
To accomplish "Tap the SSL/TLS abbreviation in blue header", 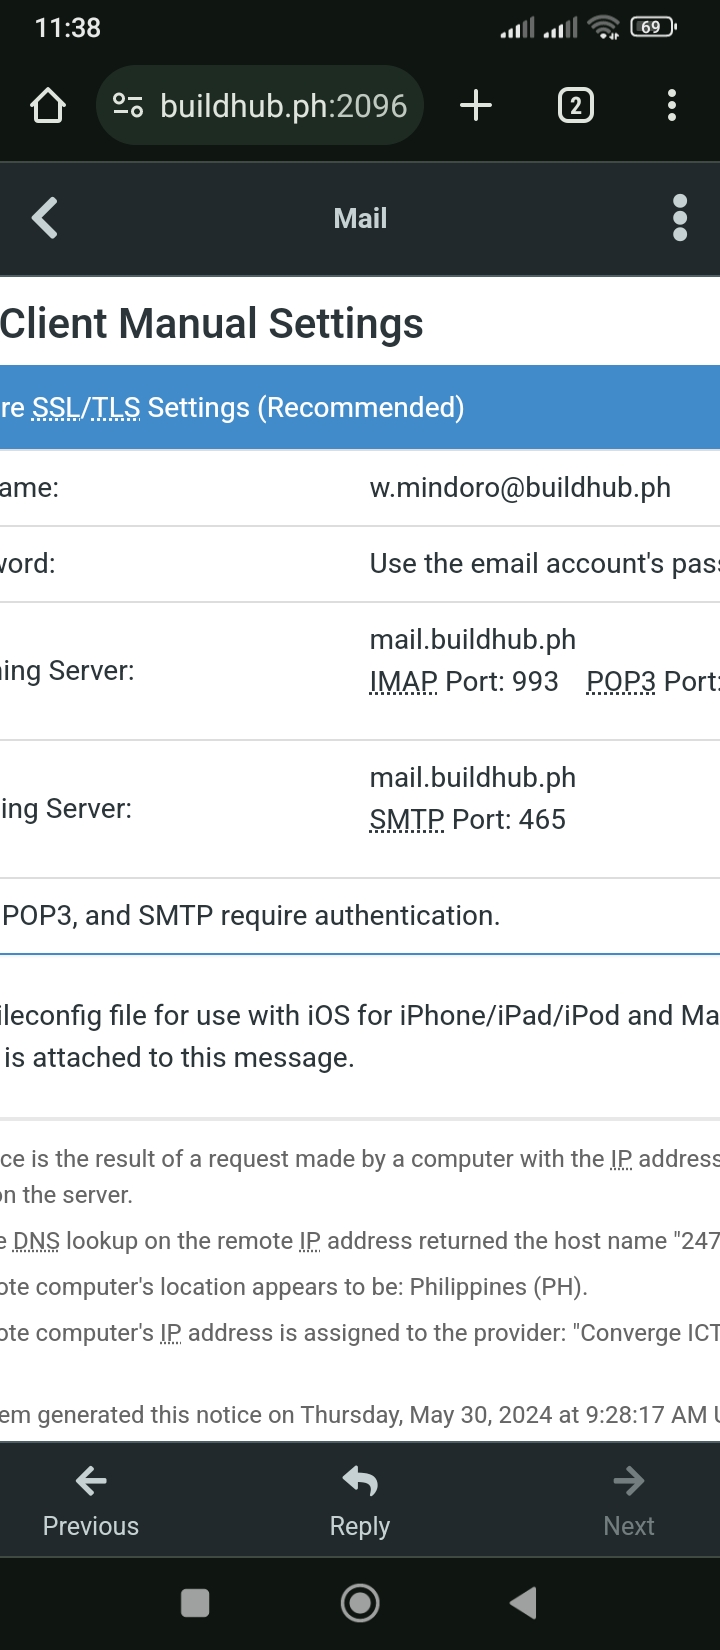I will [86, 408].
